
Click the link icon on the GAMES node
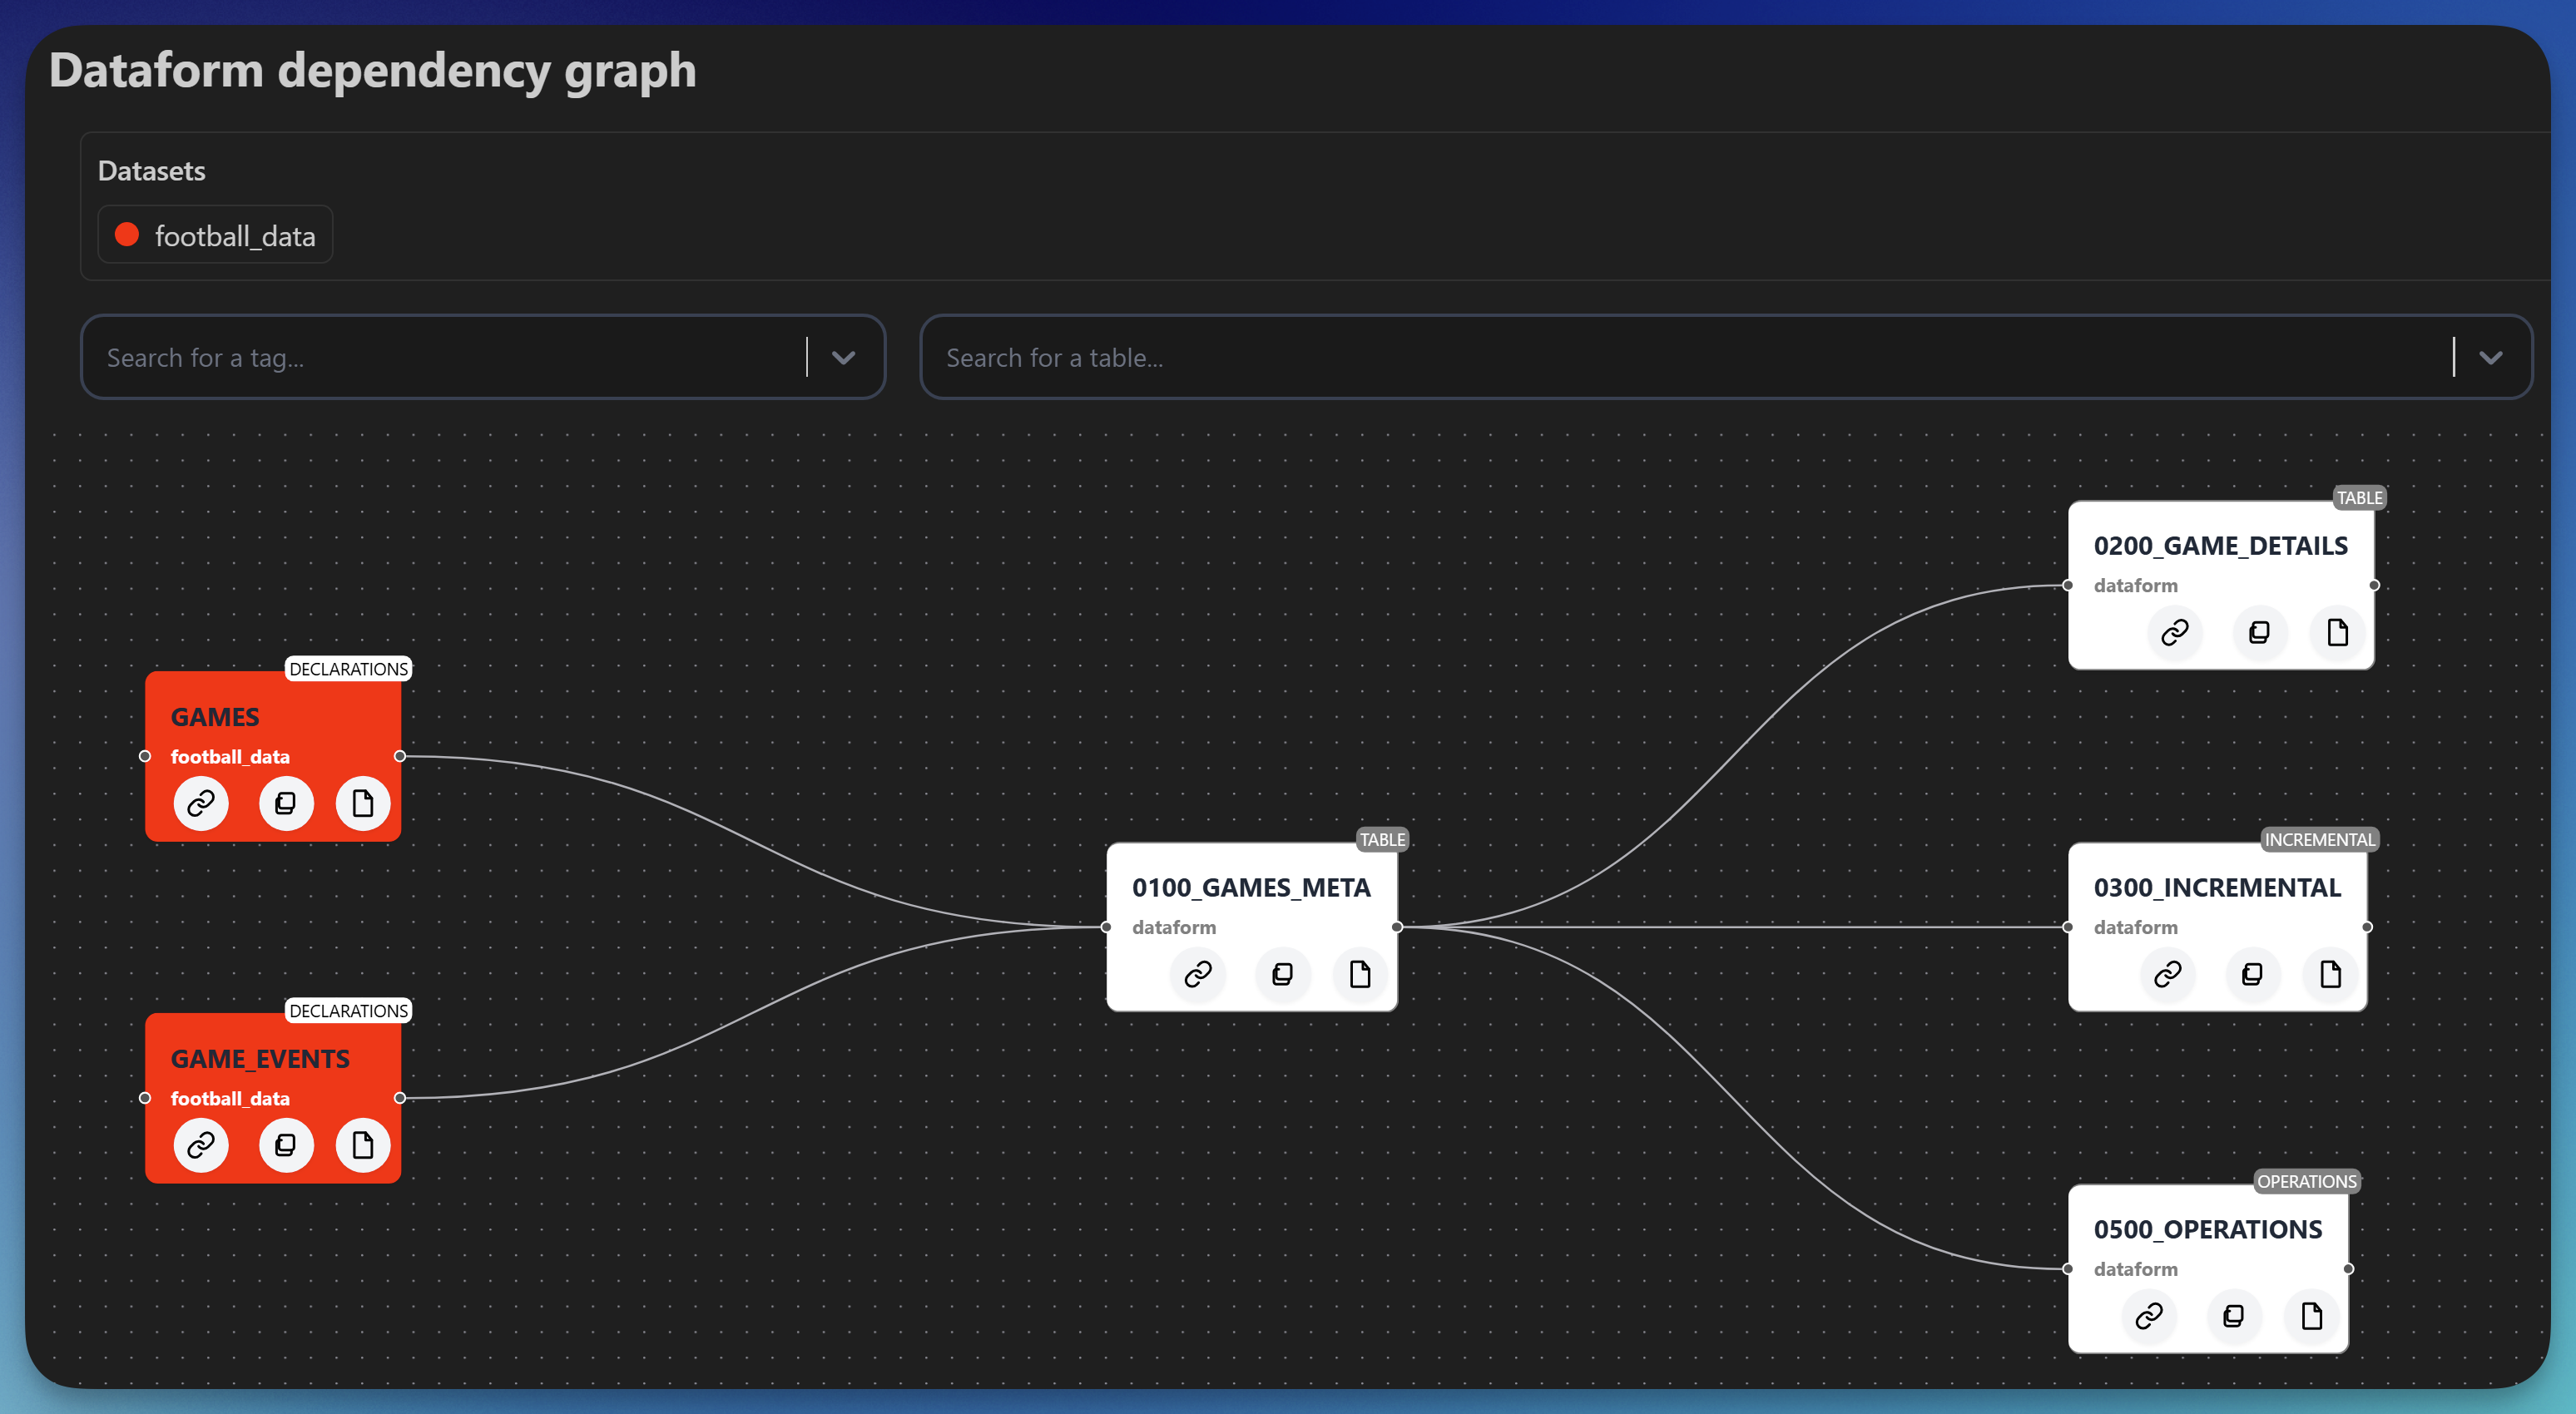point(201,803)
